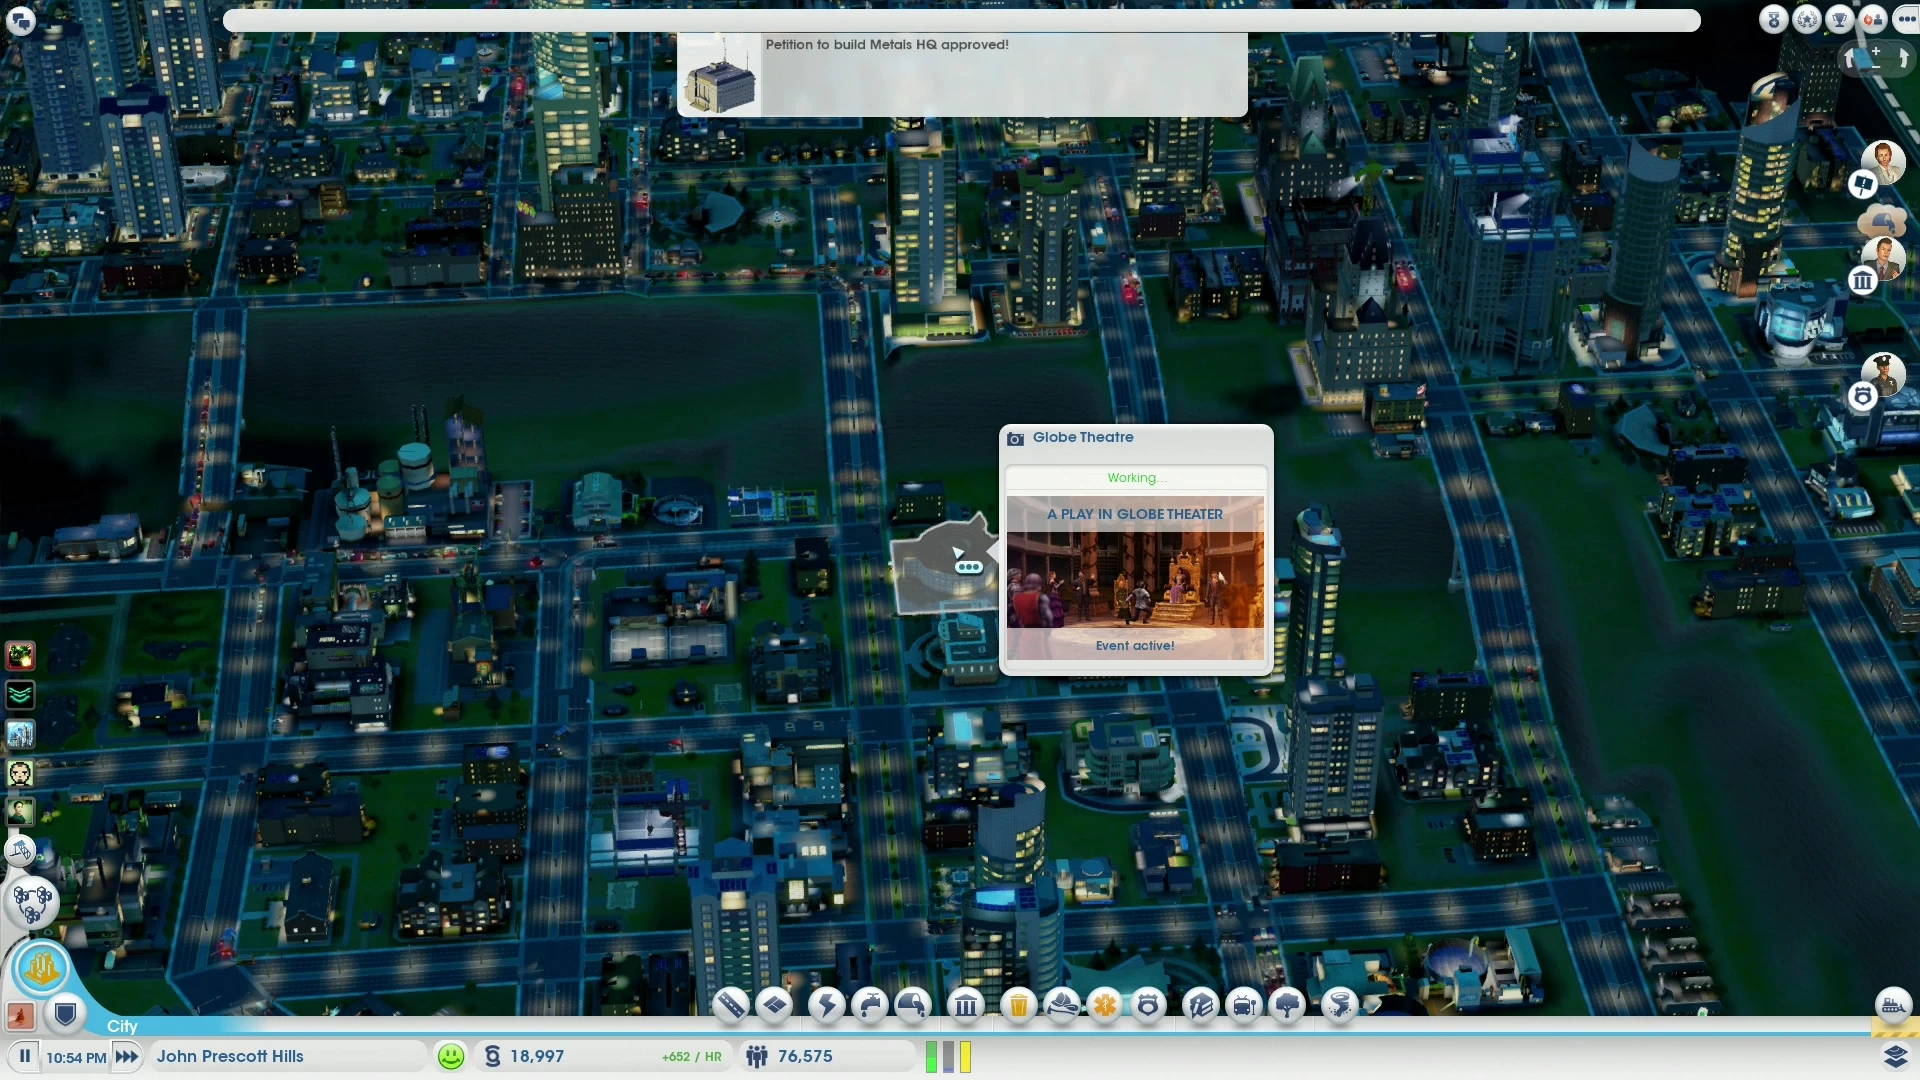The width and height of the screenshot is (1920, 1080).
Task: Open the Water faucet menu
Action: pyautogui.click(x=870, y=1004)
